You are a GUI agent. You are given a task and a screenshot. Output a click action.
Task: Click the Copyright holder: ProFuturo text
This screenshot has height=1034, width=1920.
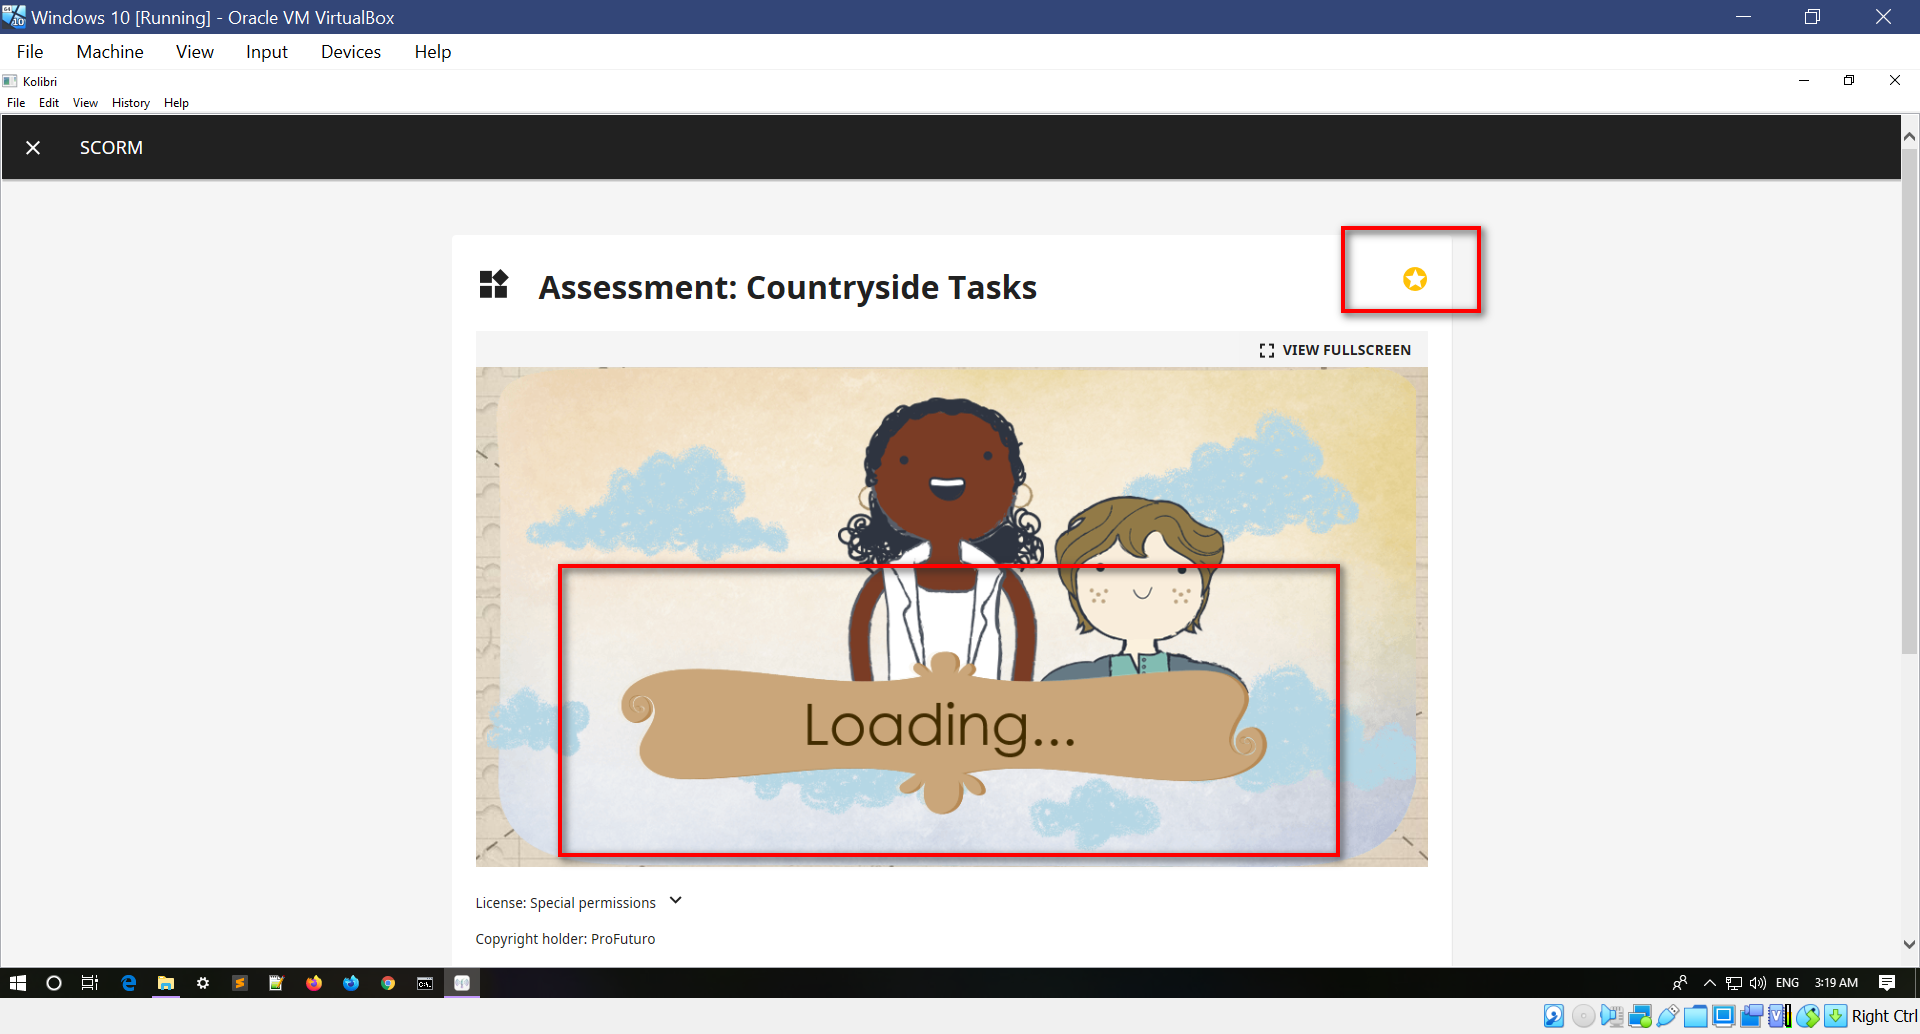click(x=565, y=939)
